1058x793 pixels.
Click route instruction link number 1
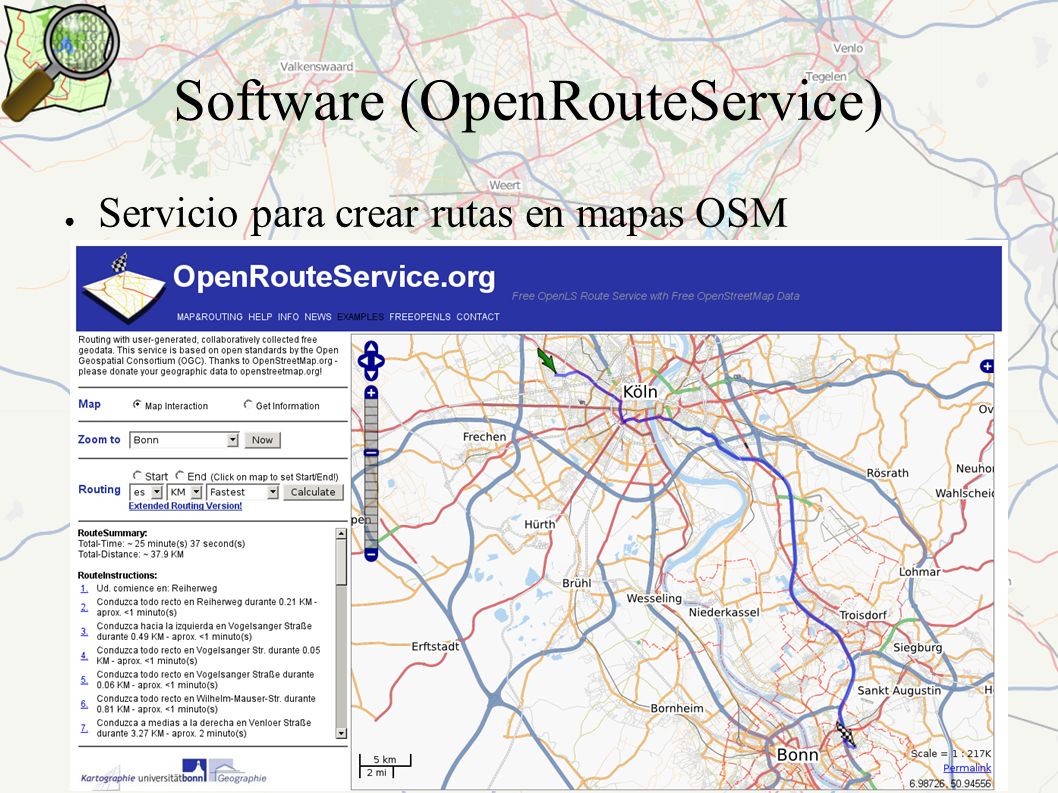(84, 589)
